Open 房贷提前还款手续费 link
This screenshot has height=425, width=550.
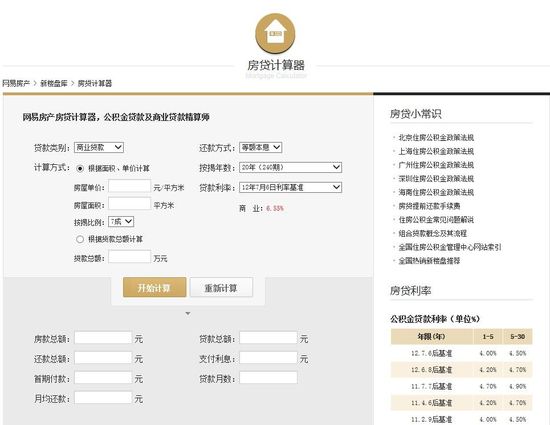tap(429, 206)
